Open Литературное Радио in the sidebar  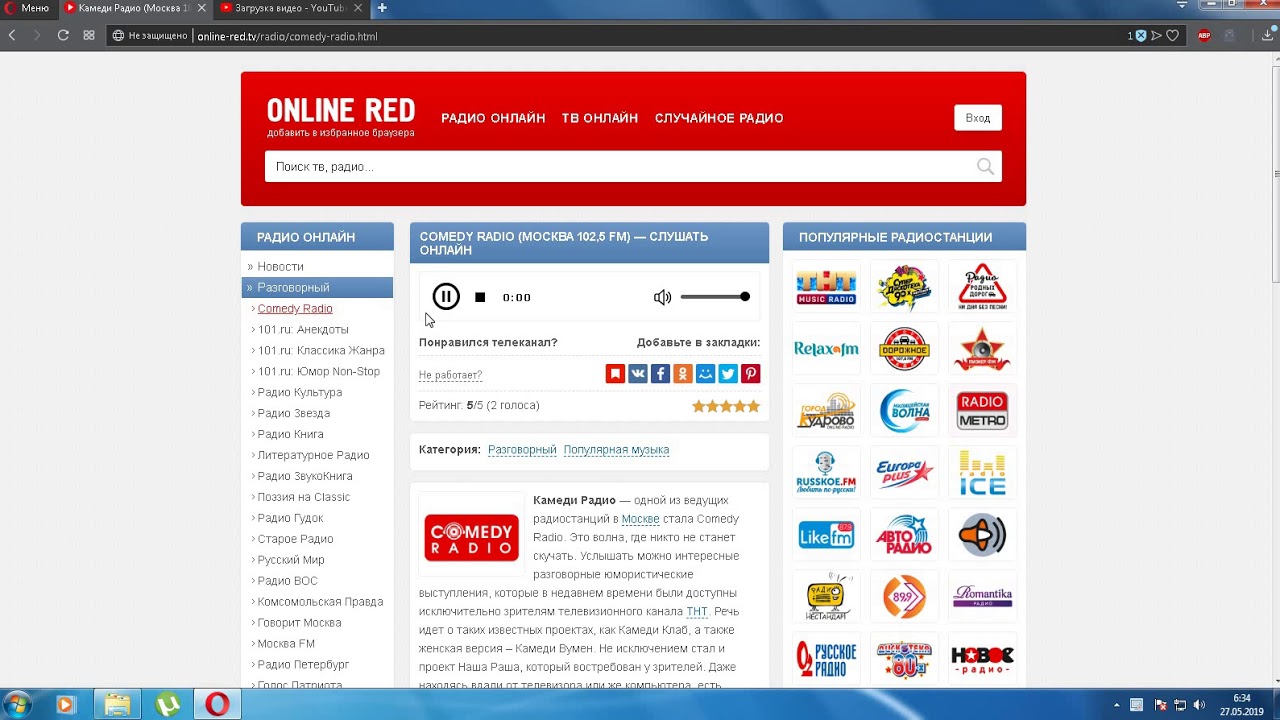pos(314,456)
